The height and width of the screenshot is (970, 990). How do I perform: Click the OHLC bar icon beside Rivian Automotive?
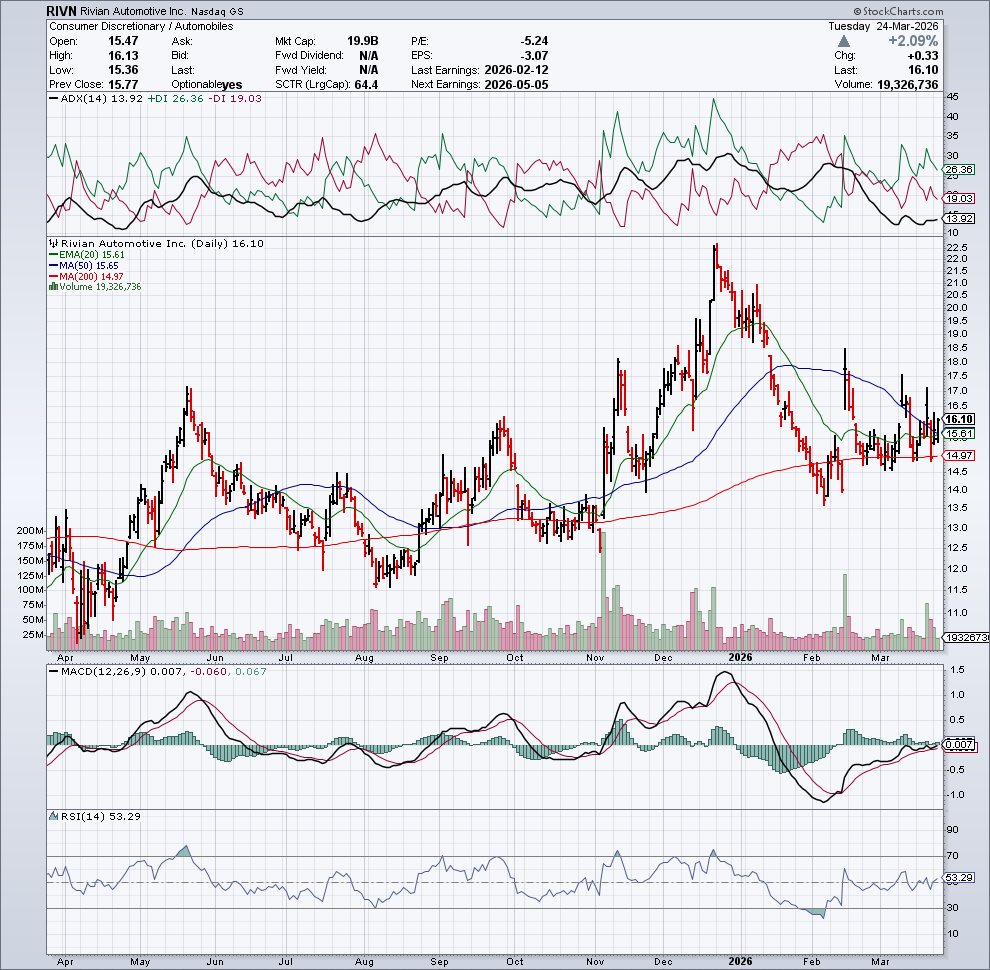[x=52, y=243]
